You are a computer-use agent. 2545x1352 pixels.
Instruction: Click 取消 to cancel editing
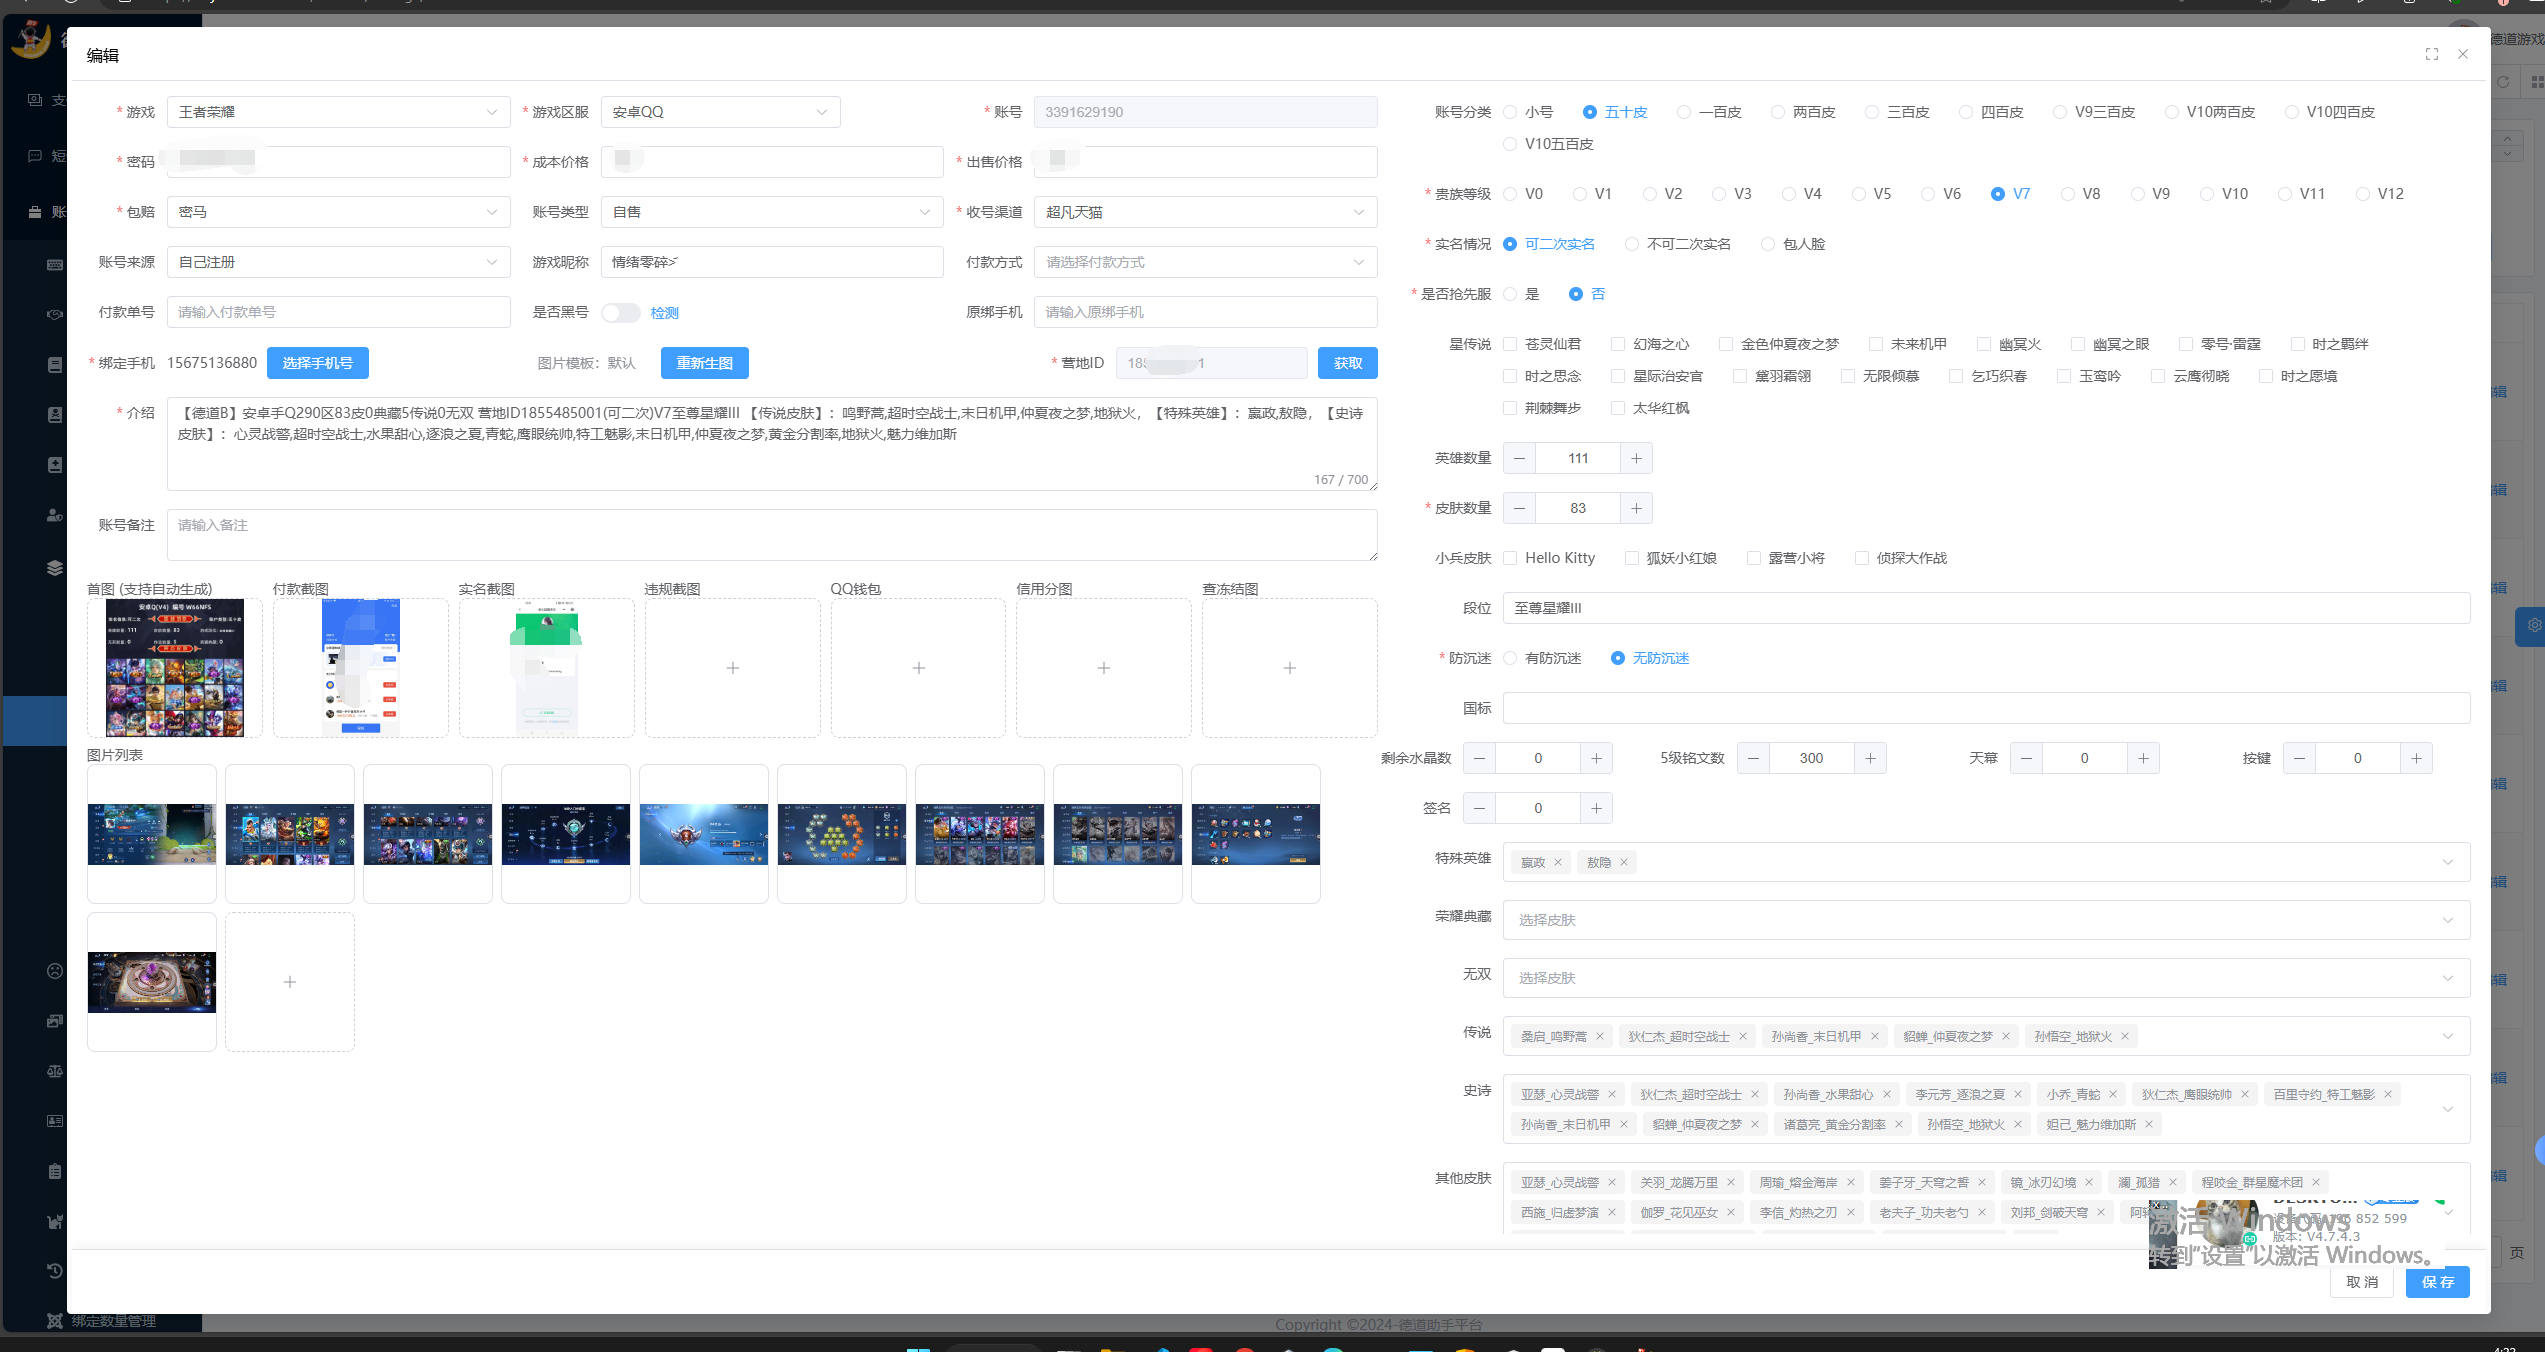(2363, 1282)
